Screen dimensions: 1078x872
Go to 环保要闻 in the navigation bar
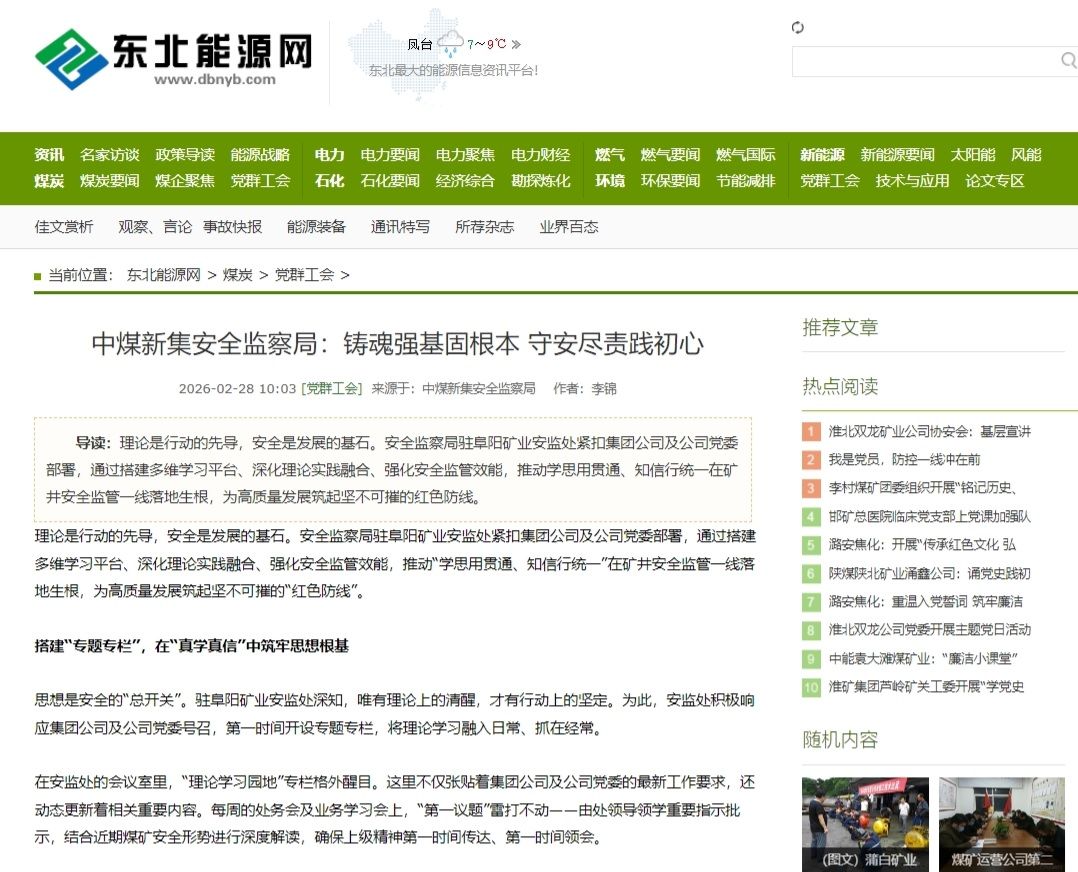[x=670, y=181]
